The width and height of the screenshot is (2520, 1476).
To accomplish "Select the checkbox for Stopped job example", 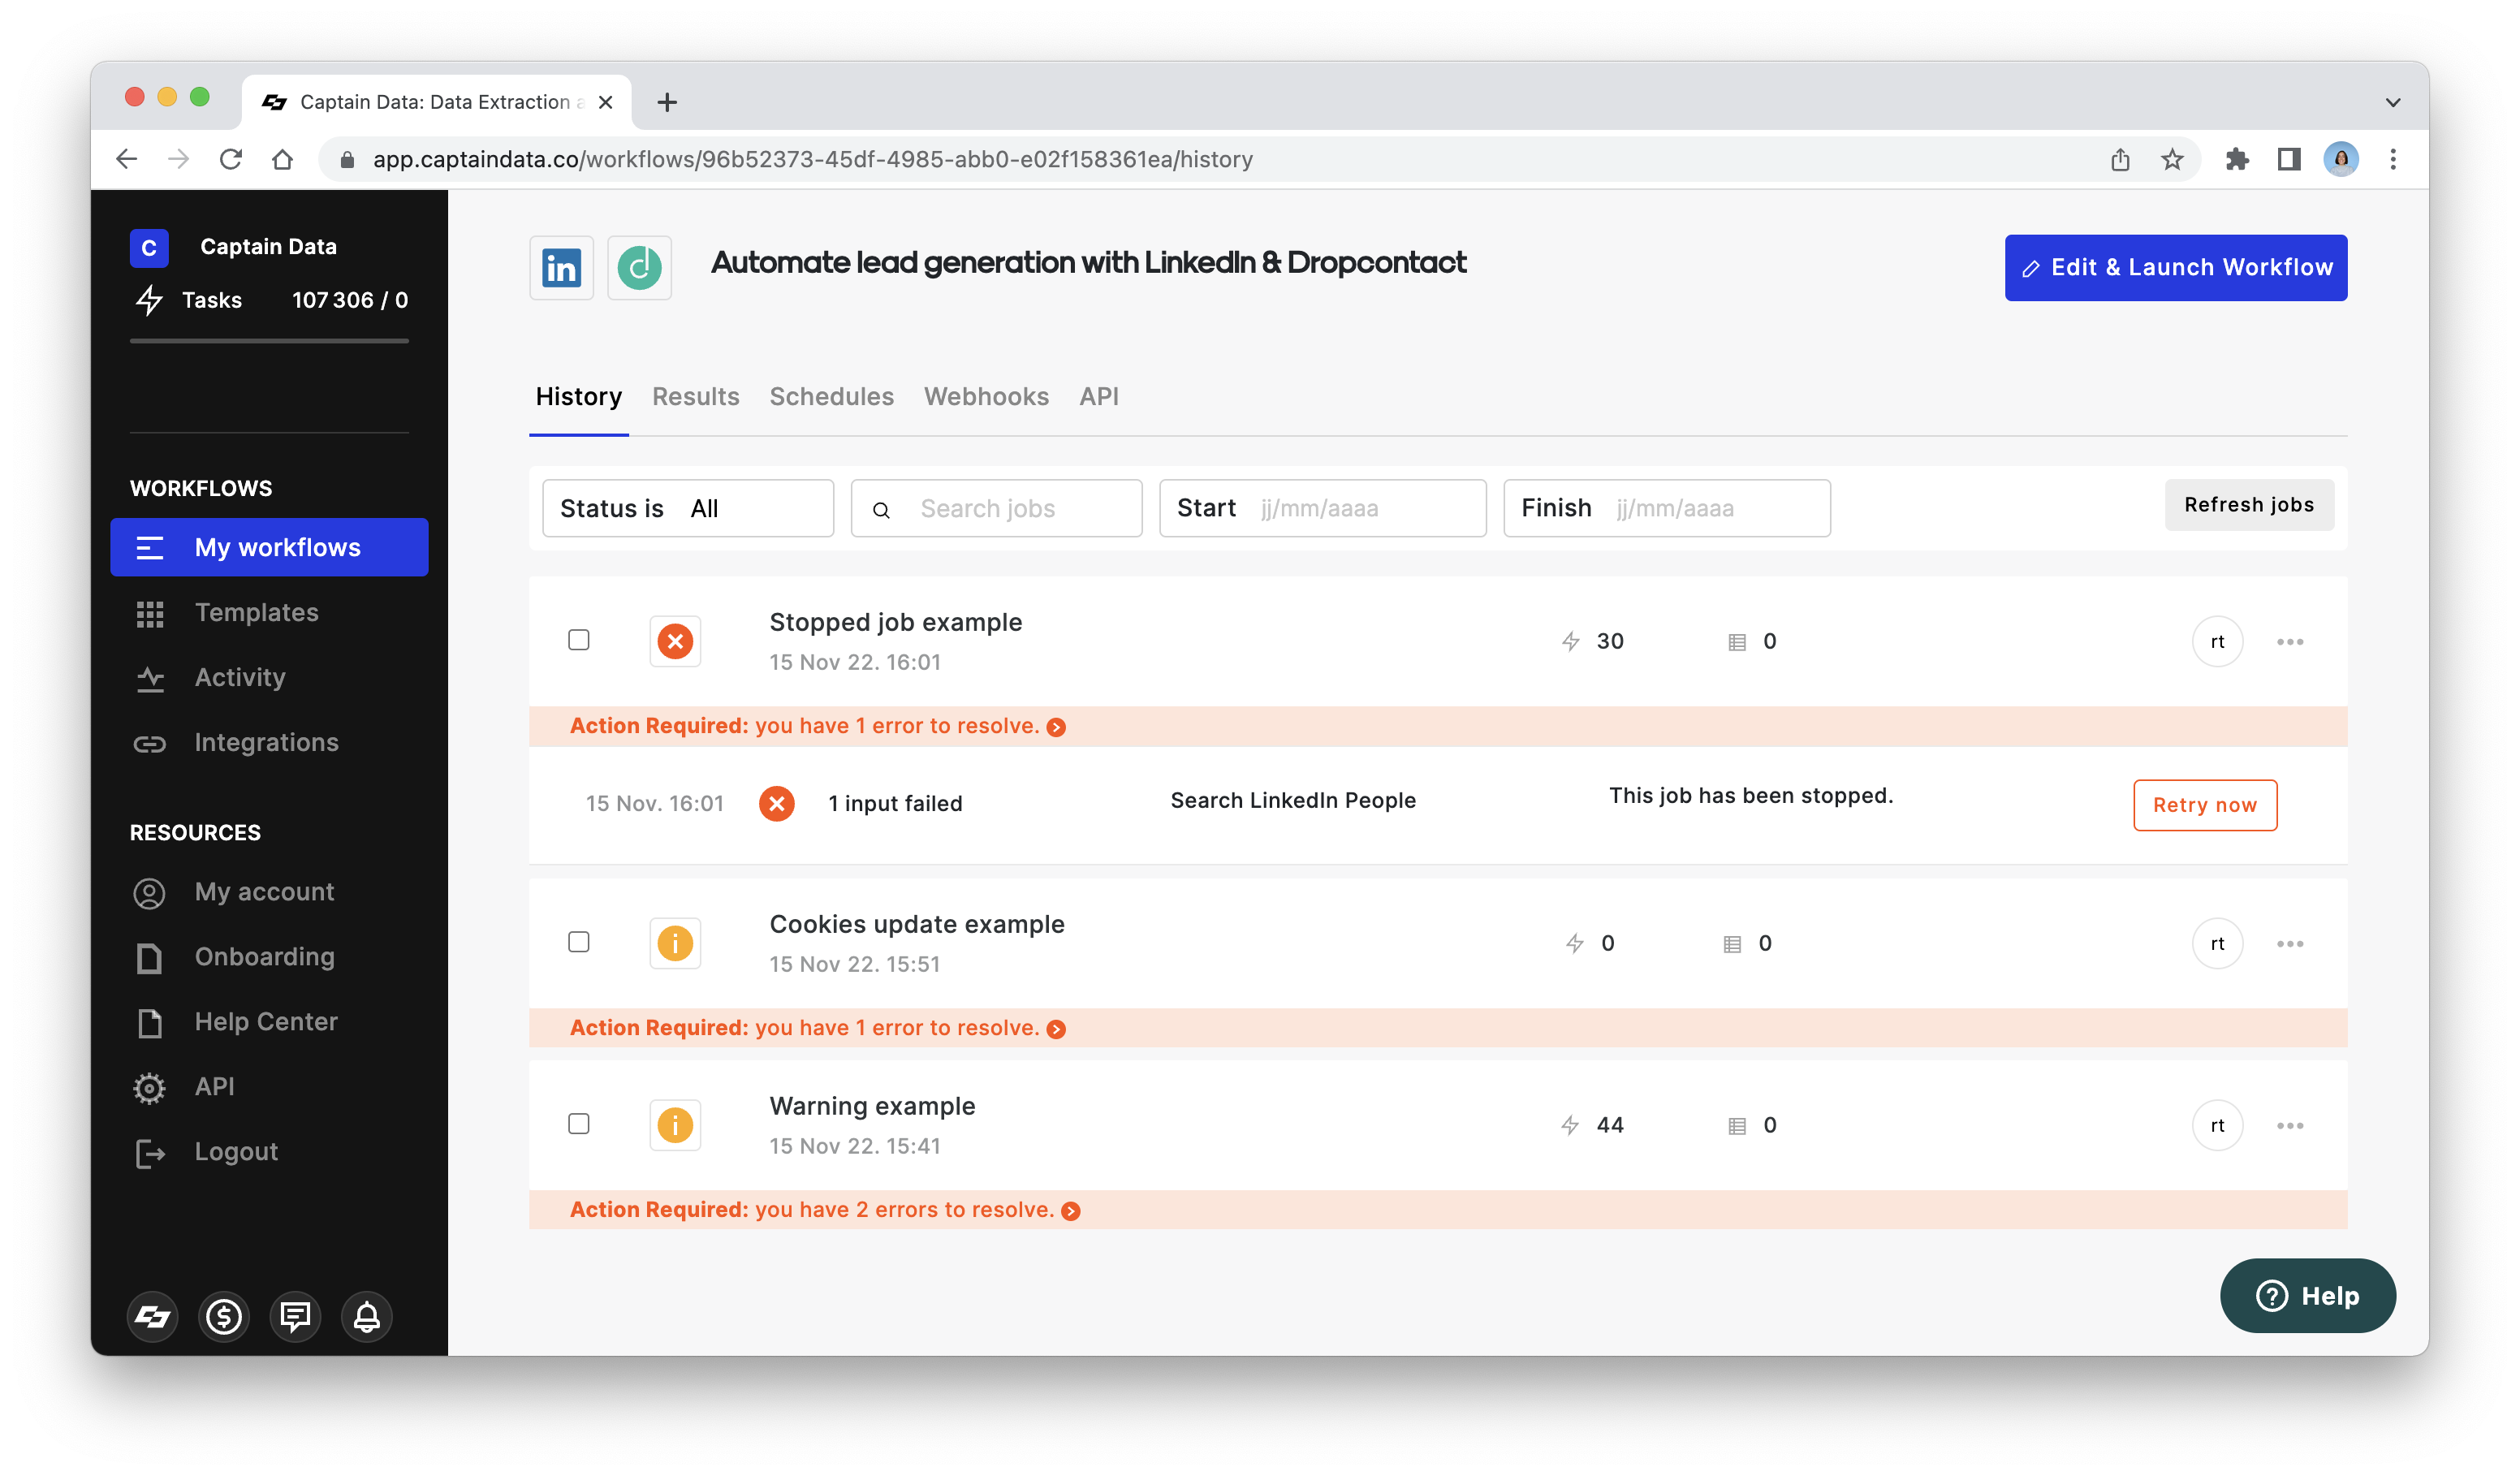I will (x=579, y=640).
